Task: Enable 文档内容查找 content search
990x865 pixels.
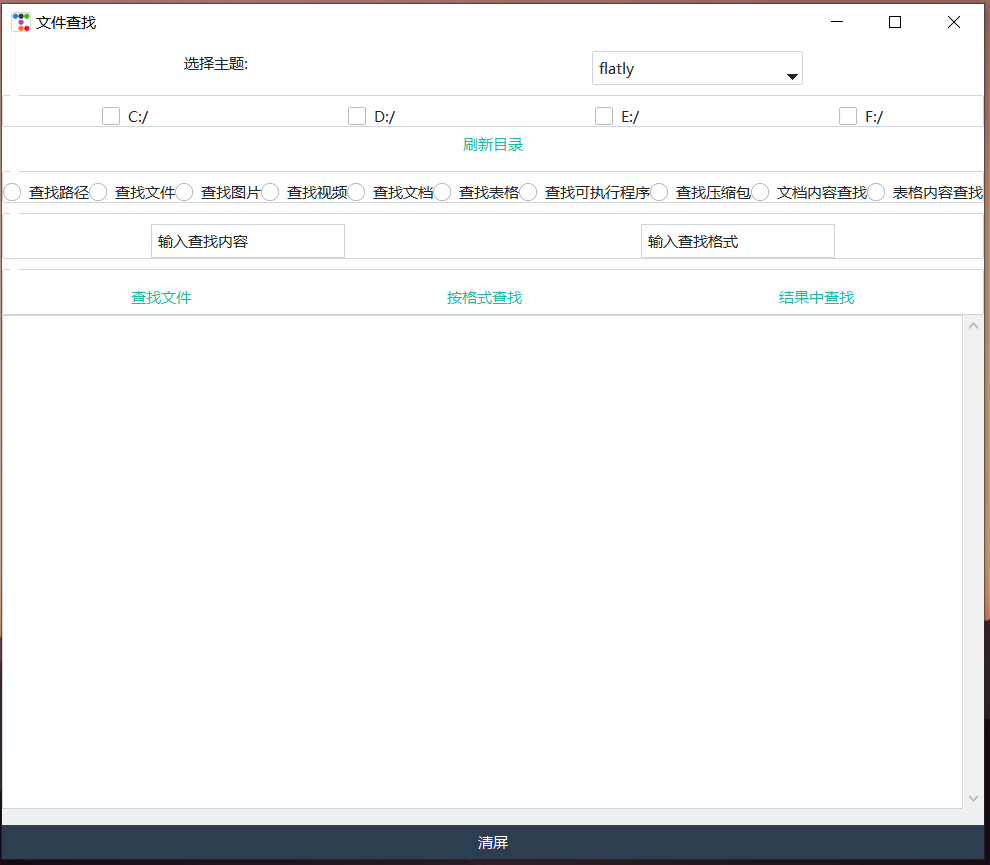Action: [x=760, y=192]
